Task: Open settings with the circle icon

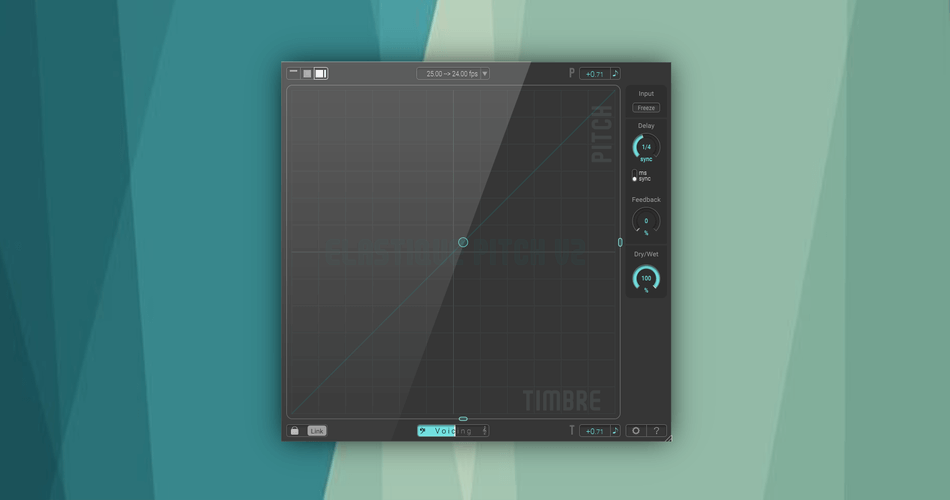Action: [x=636, y=431]
